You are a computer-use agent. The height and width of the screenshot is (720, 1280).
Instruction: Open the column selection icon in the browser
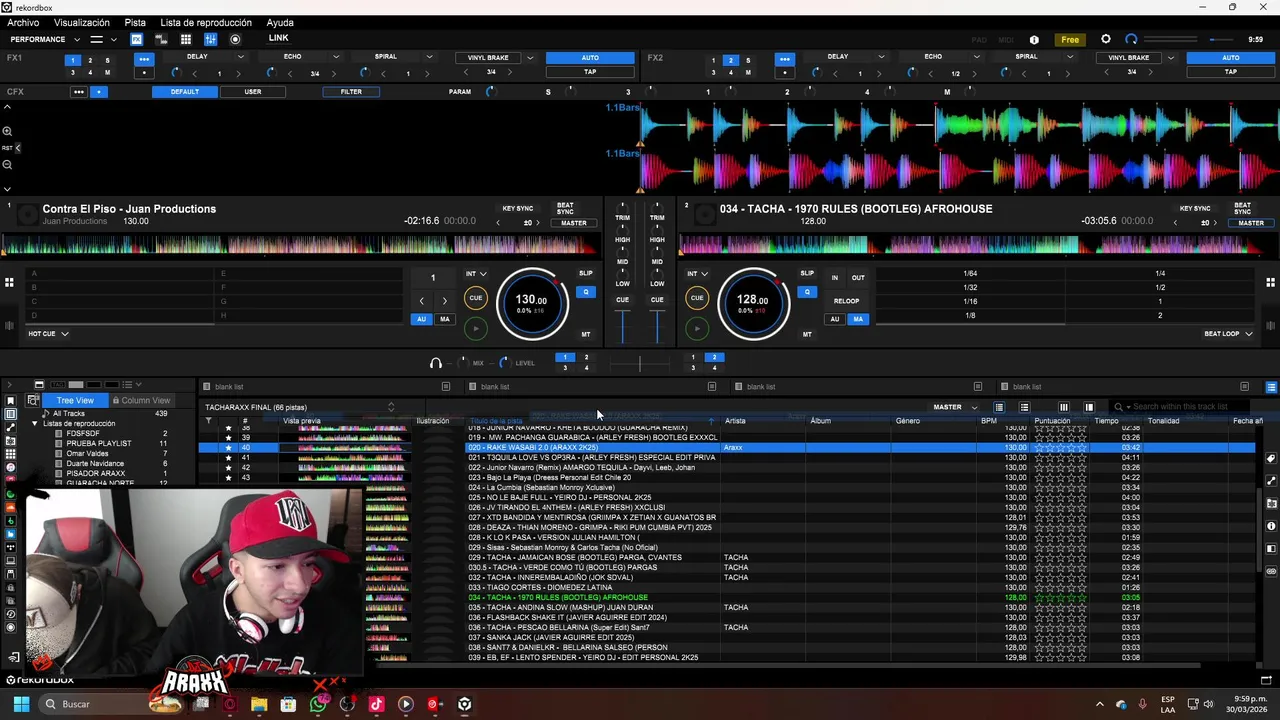(1063, 407)
